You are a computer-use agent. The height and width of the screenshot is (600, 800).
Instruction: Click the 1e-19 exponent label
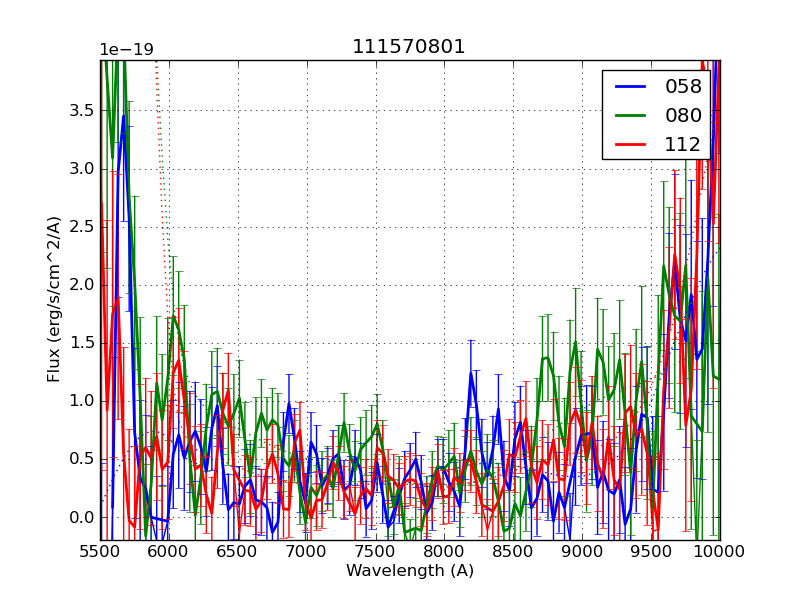(126, 50)
